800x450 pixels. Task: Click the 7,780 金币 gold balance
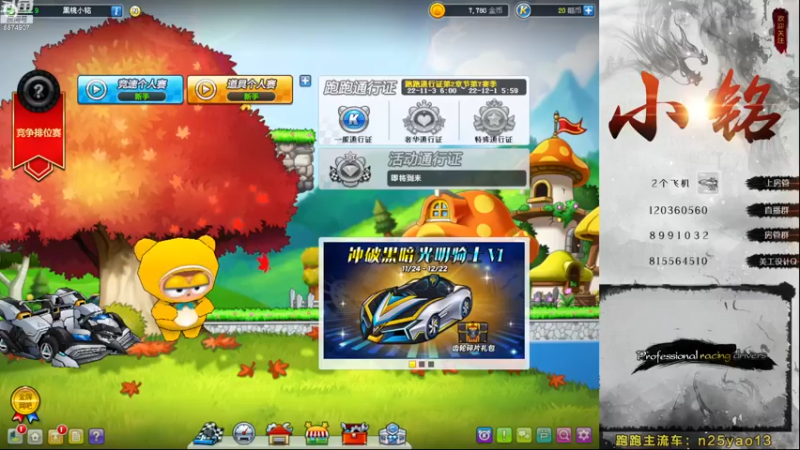(485, 10)
